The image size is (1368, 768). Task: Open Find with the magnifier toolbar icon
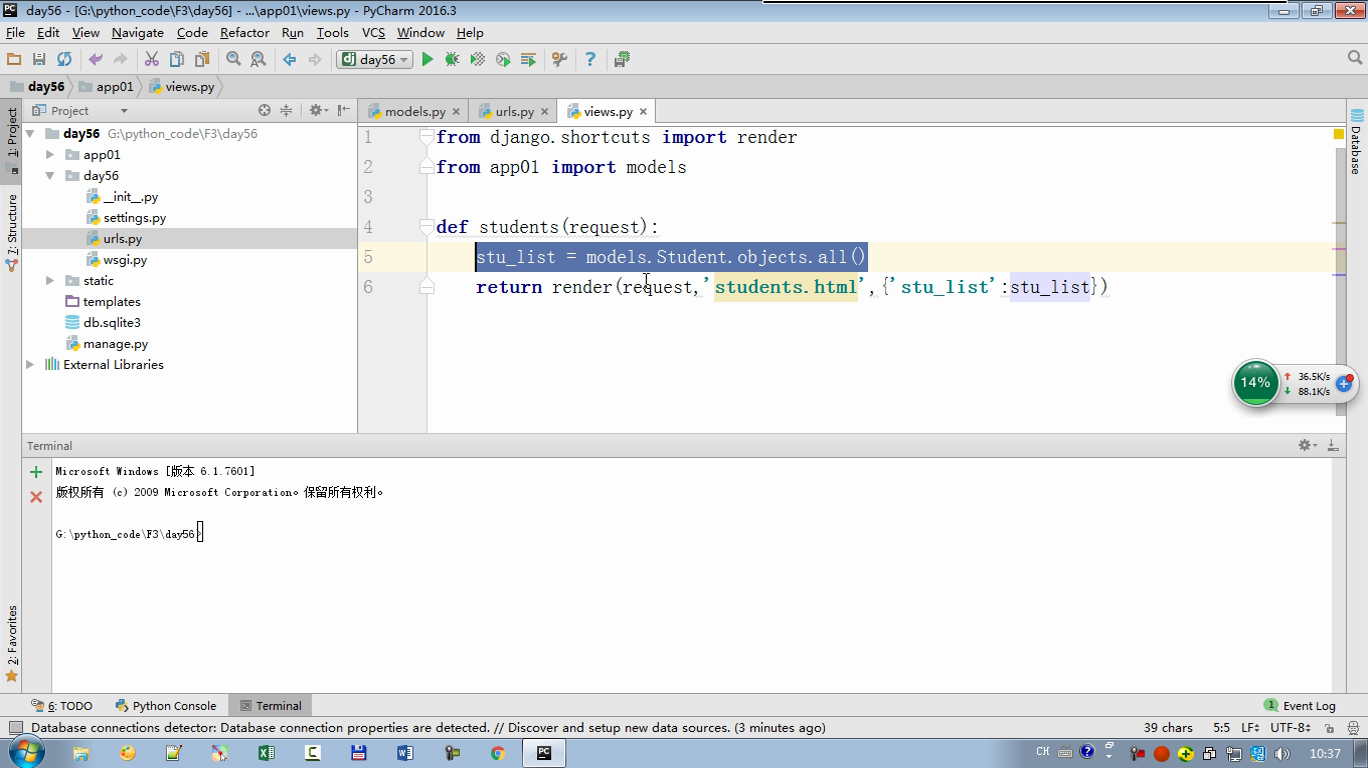pos(233,60)
